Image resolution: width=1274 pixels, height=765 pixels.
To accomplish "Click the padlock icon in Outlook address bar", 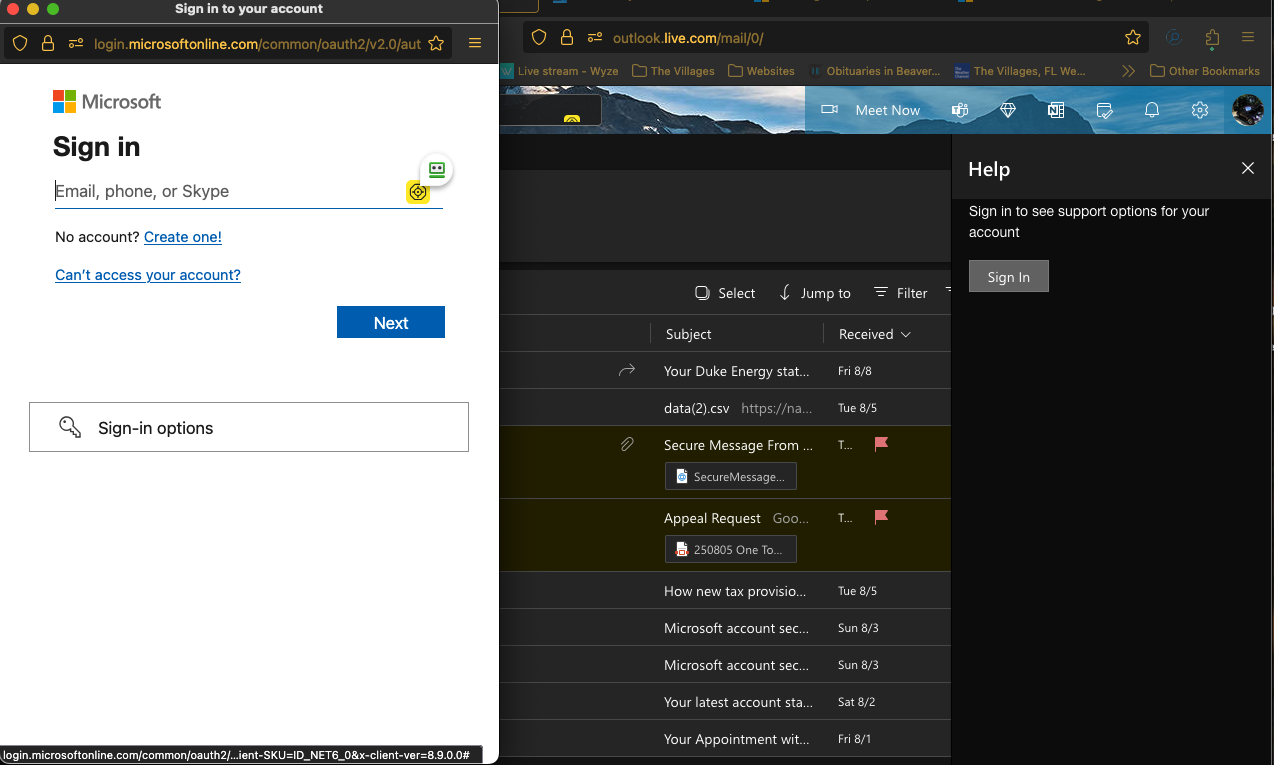I will [567, 37].
